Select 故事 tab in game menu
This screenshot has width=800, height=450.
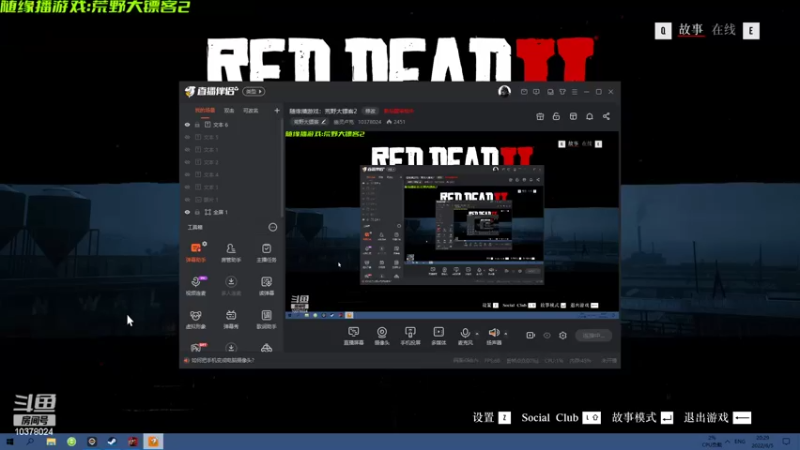(691, 30)
